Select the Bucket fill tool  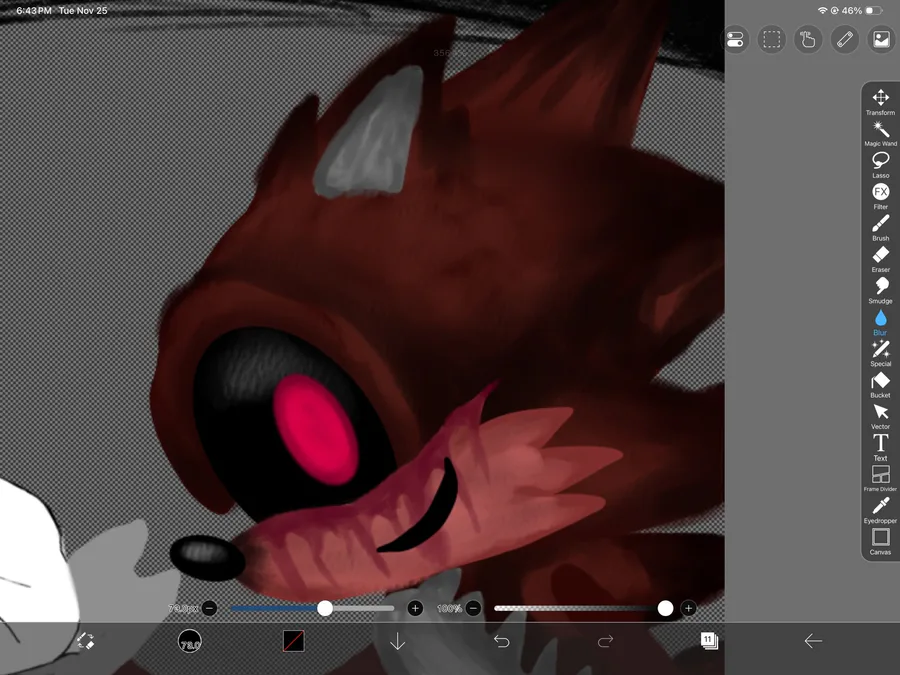pyautogui.click(x=880, y=385)
